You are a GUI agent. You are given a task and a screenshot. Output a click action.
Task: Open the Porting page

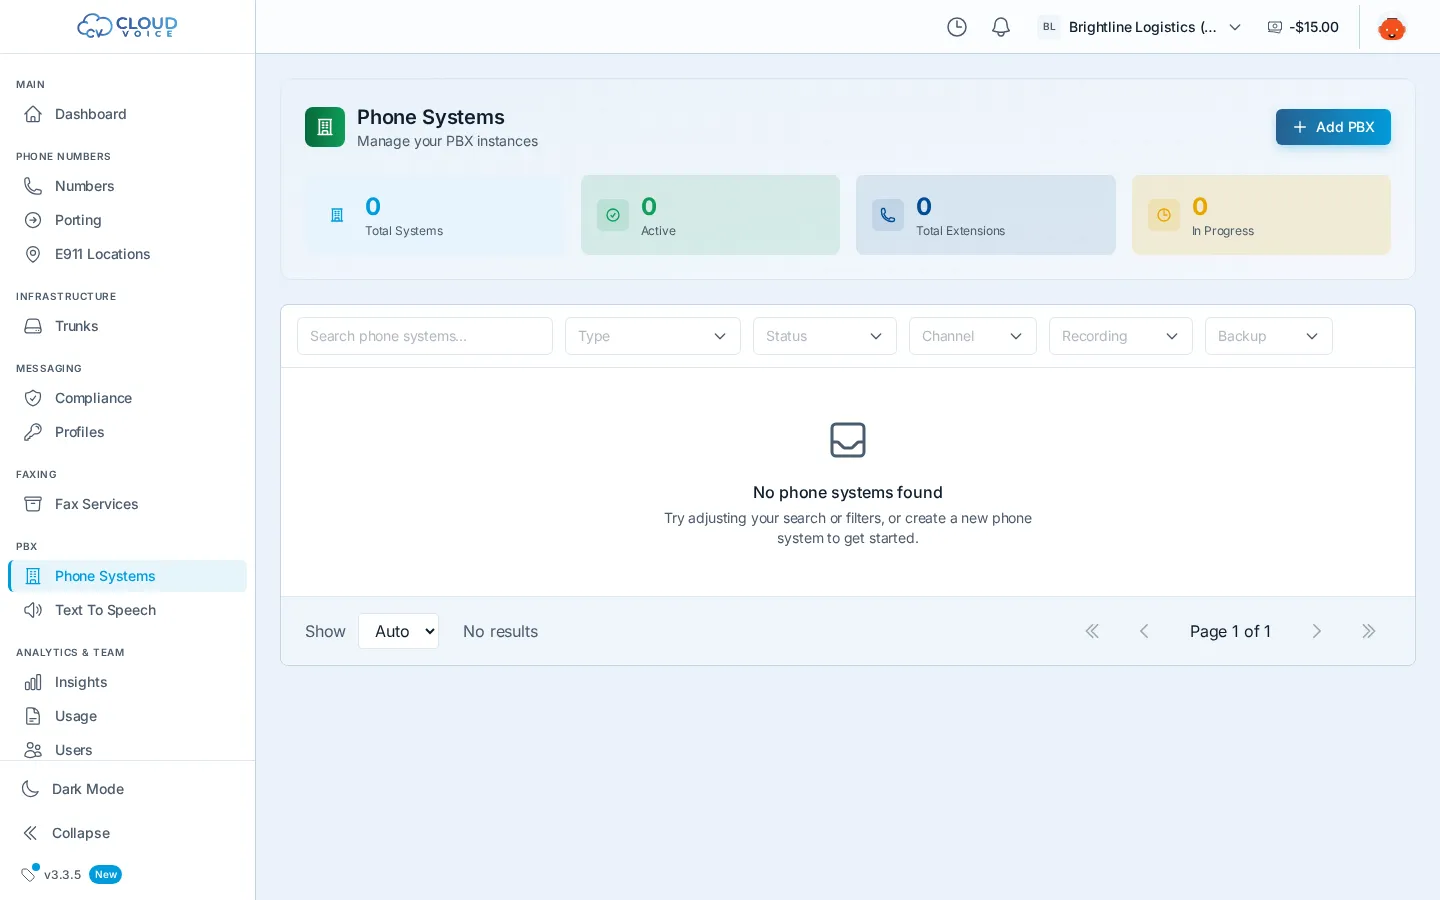(127, 220)
